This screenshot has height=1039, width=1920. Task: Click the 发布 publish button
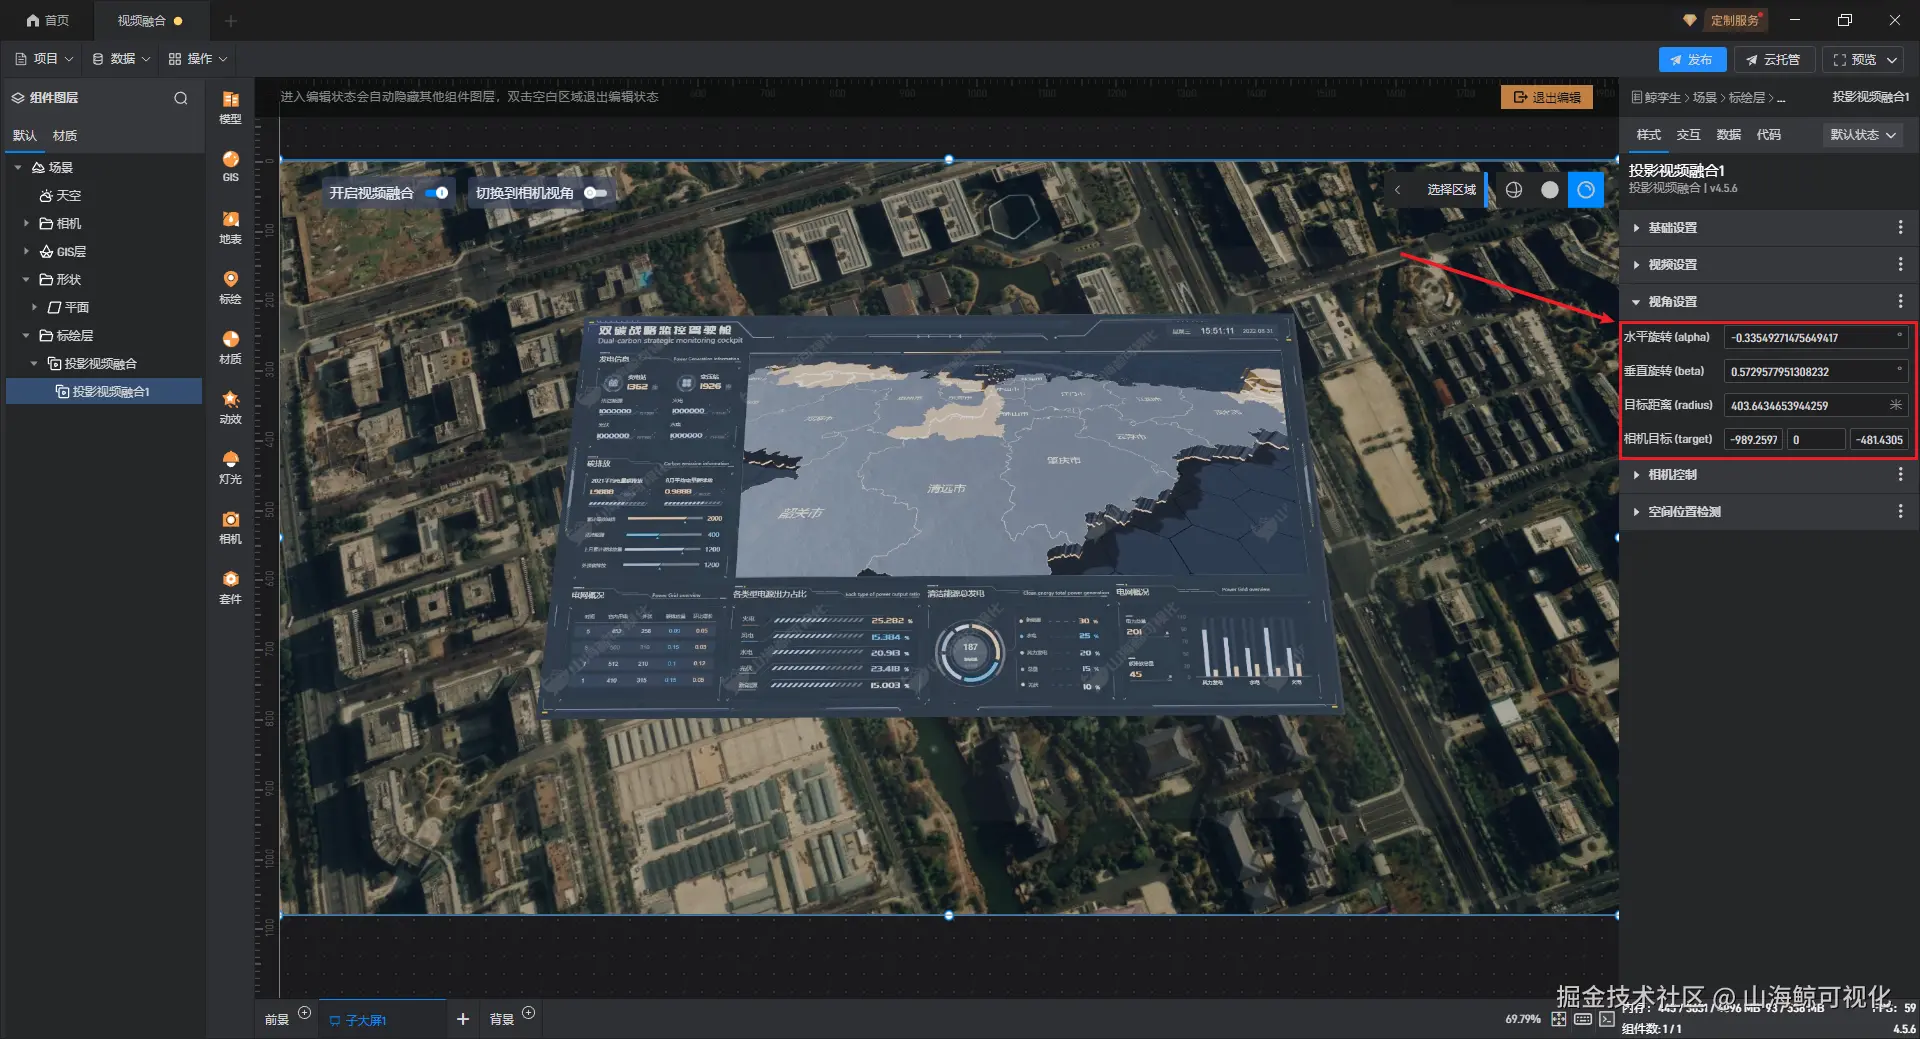pyautogui.click(x=1691, y=60)
